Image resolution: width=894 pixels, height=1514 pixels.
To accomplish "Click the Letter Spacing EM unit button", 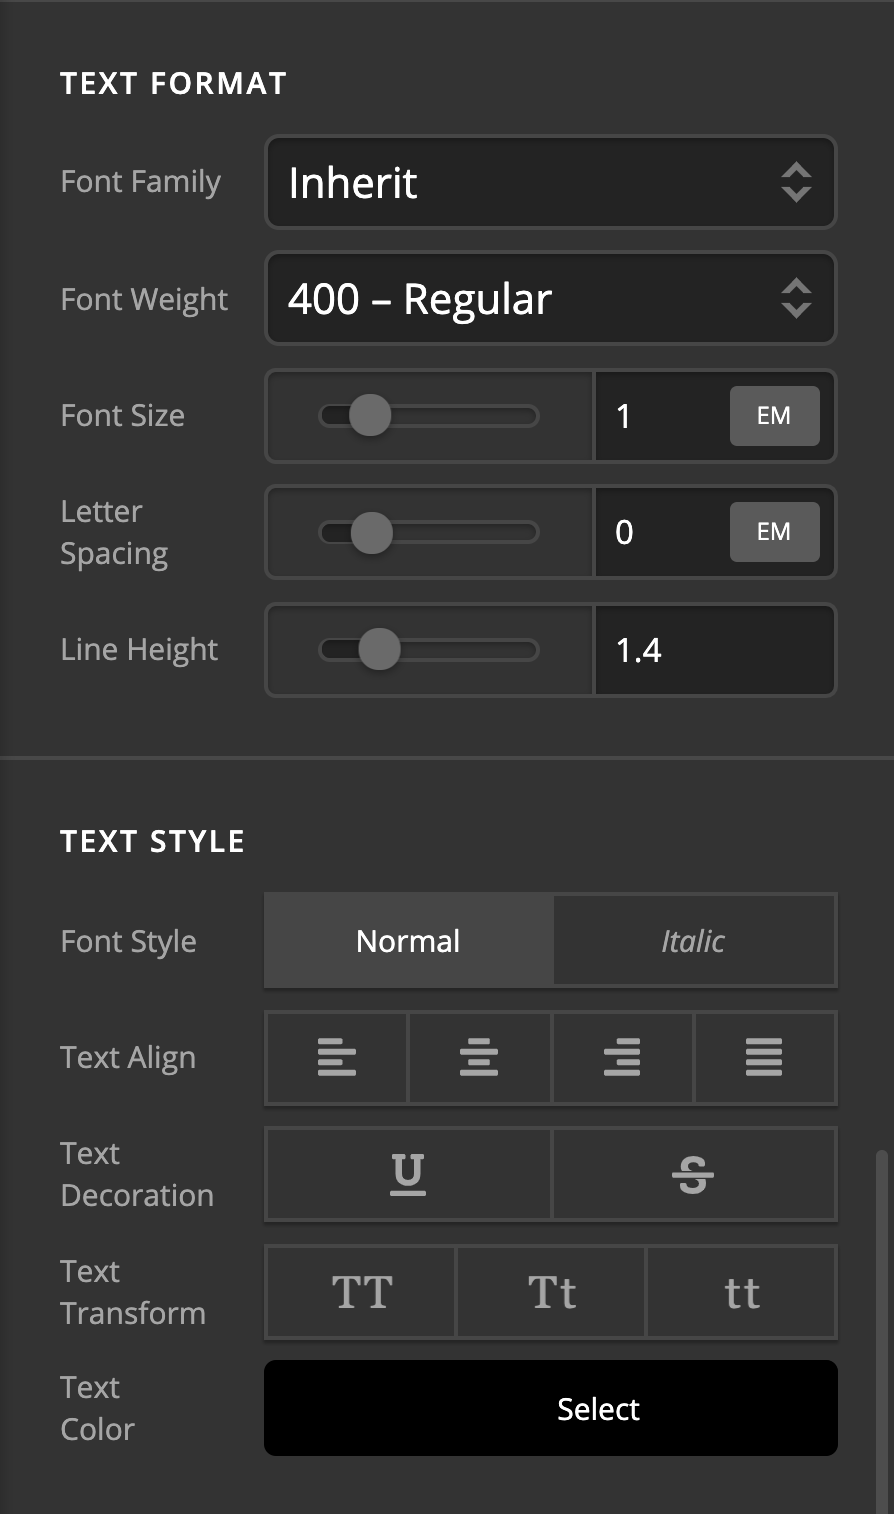I will [x=774, y=532].
